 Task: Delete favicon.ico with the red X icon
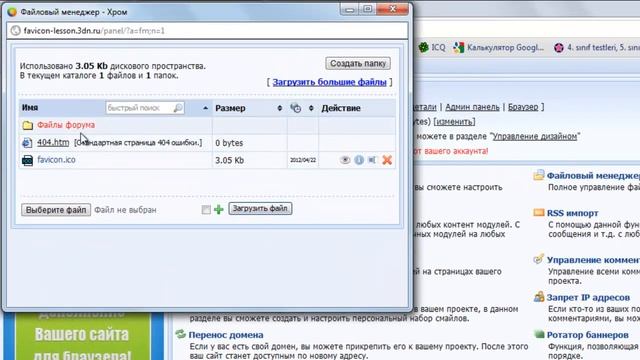pos(387,160)
